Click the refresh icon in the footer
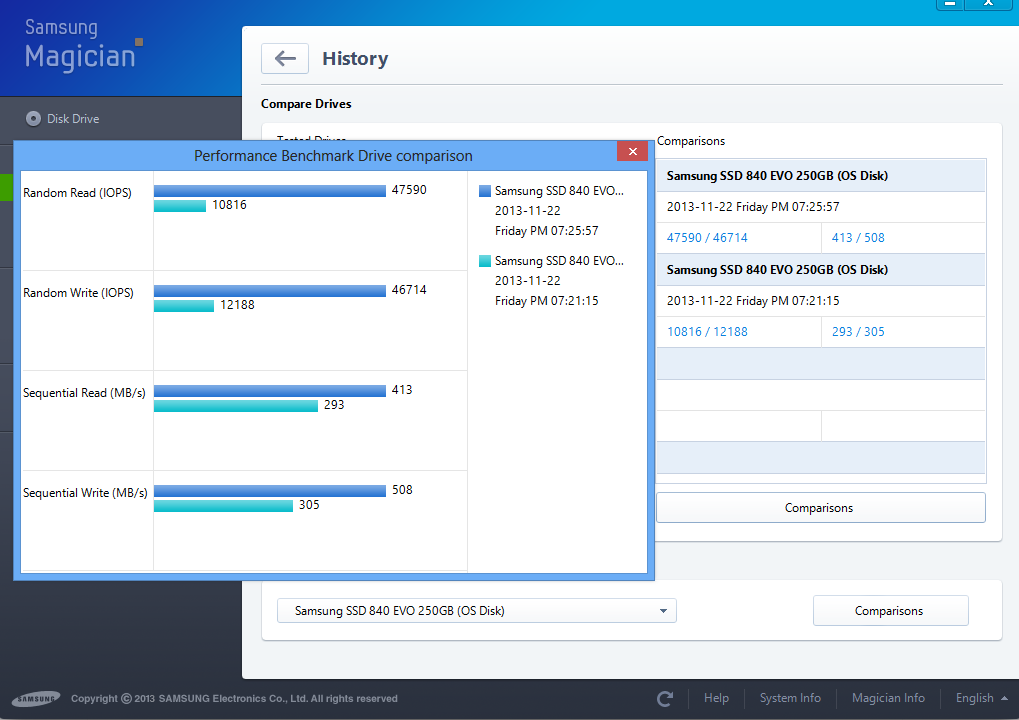The height and width of the screenshot is (720, 1019). 665,699
